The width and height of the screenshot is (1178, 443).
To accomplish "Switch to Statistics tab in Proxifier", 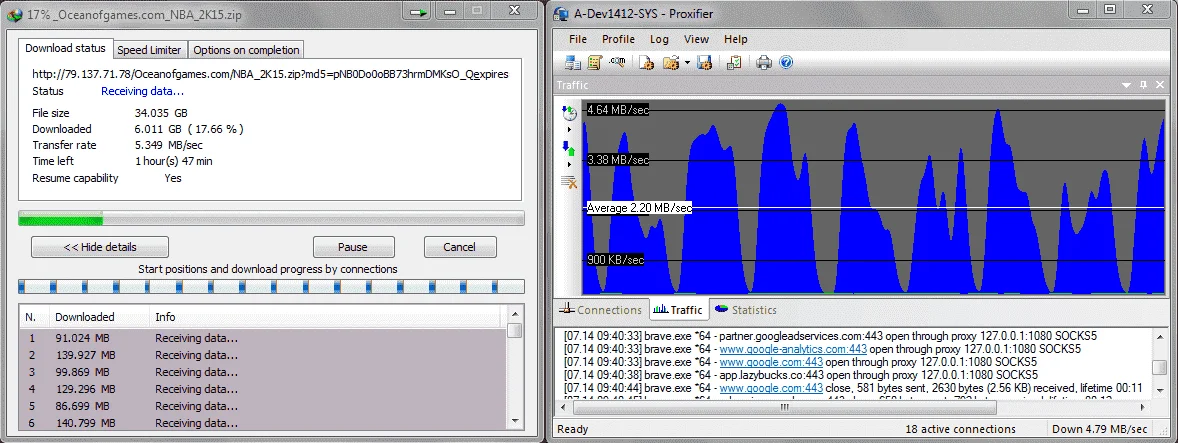I will [x=745, y=309].
